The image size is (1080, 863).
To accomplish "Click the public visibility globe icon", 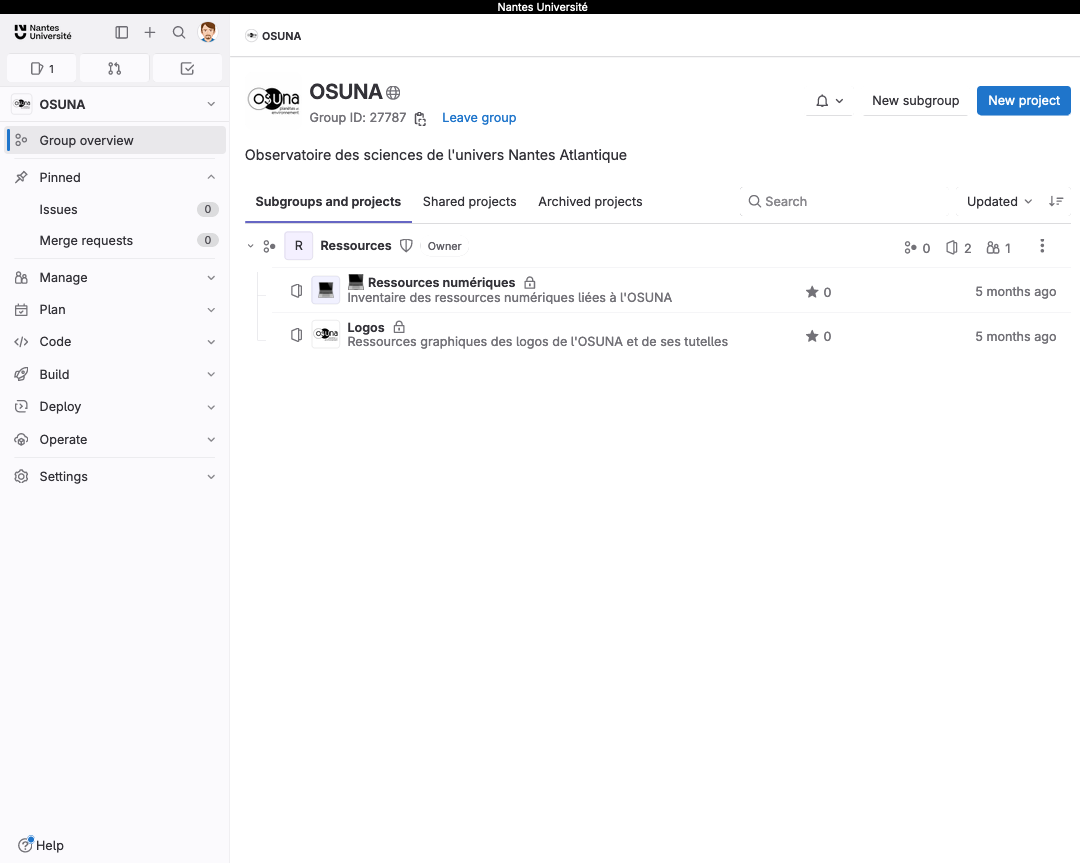I will [393, 92].
